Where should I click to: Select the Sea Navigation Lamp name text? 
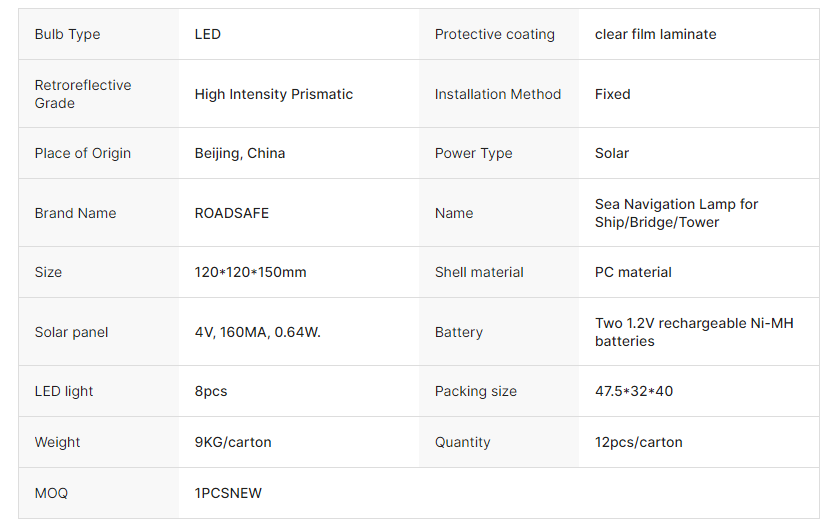coord(676,213)
